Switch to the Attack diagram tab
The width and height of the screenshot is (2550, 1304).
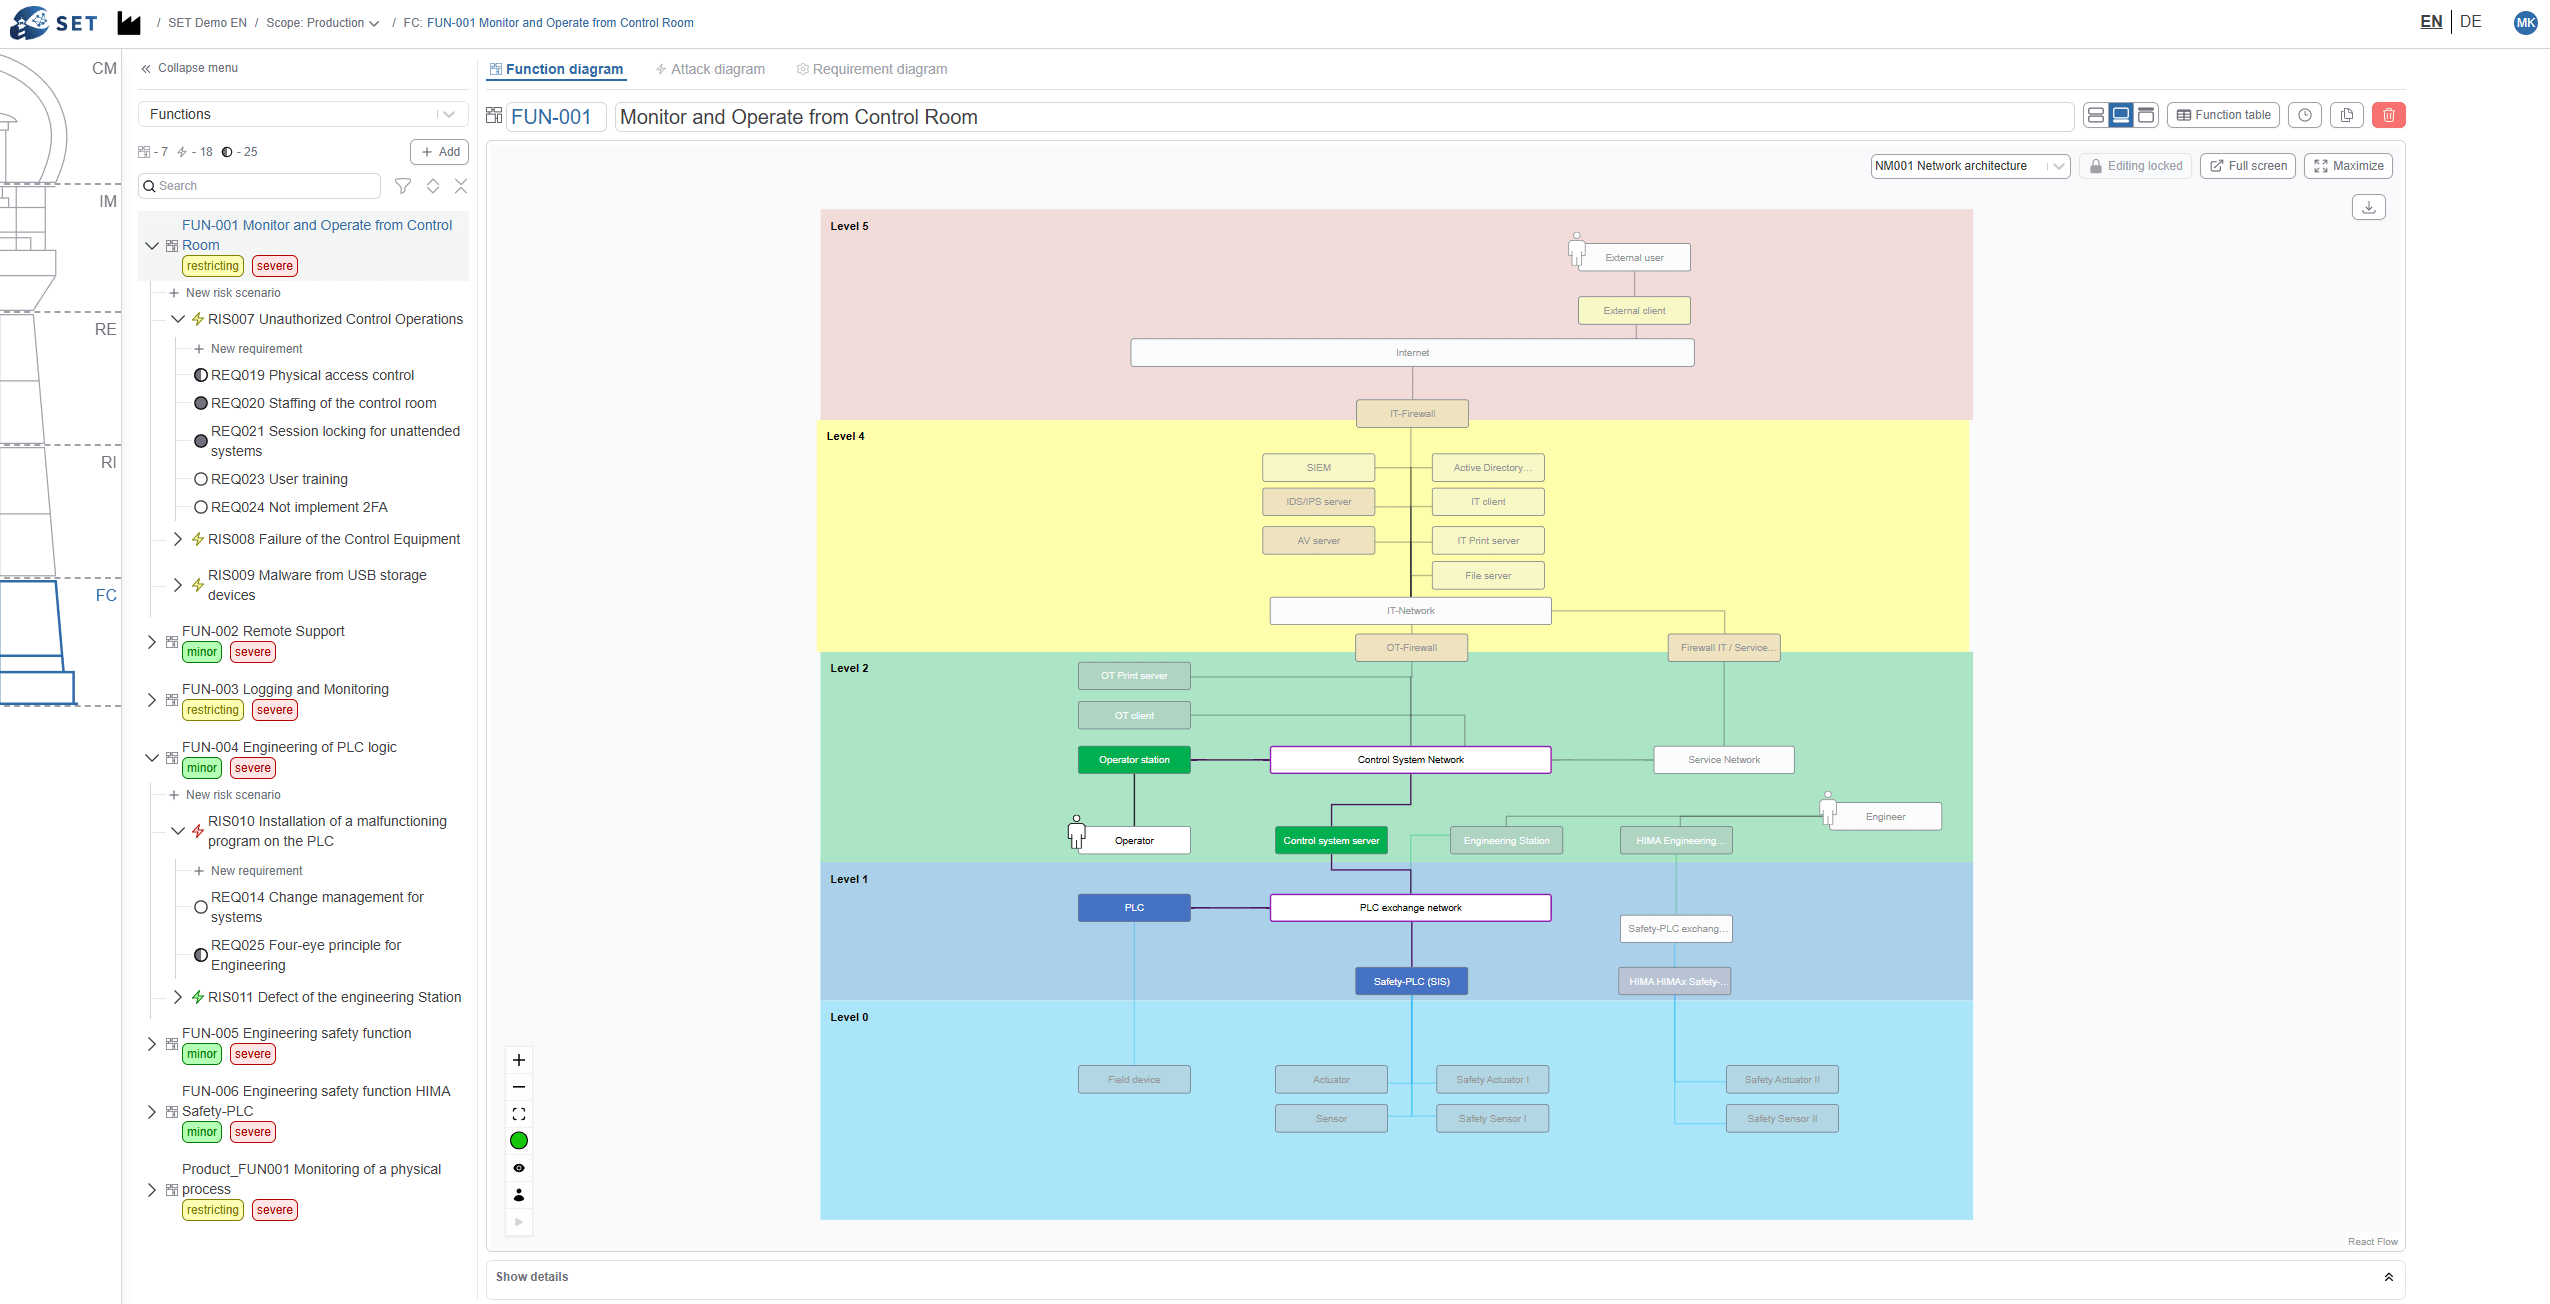click(710, 69)
